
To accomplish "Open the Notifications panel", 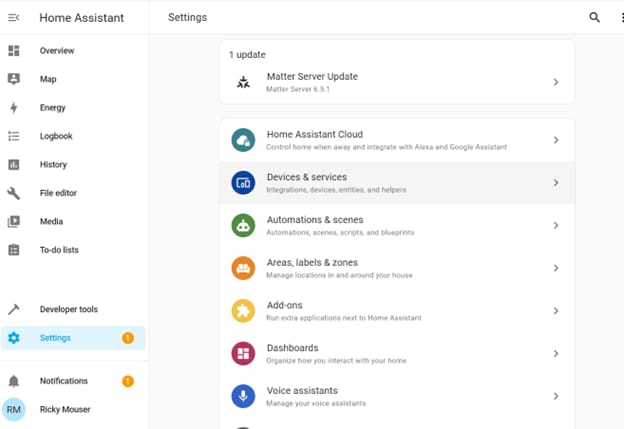I will (73, 381).
